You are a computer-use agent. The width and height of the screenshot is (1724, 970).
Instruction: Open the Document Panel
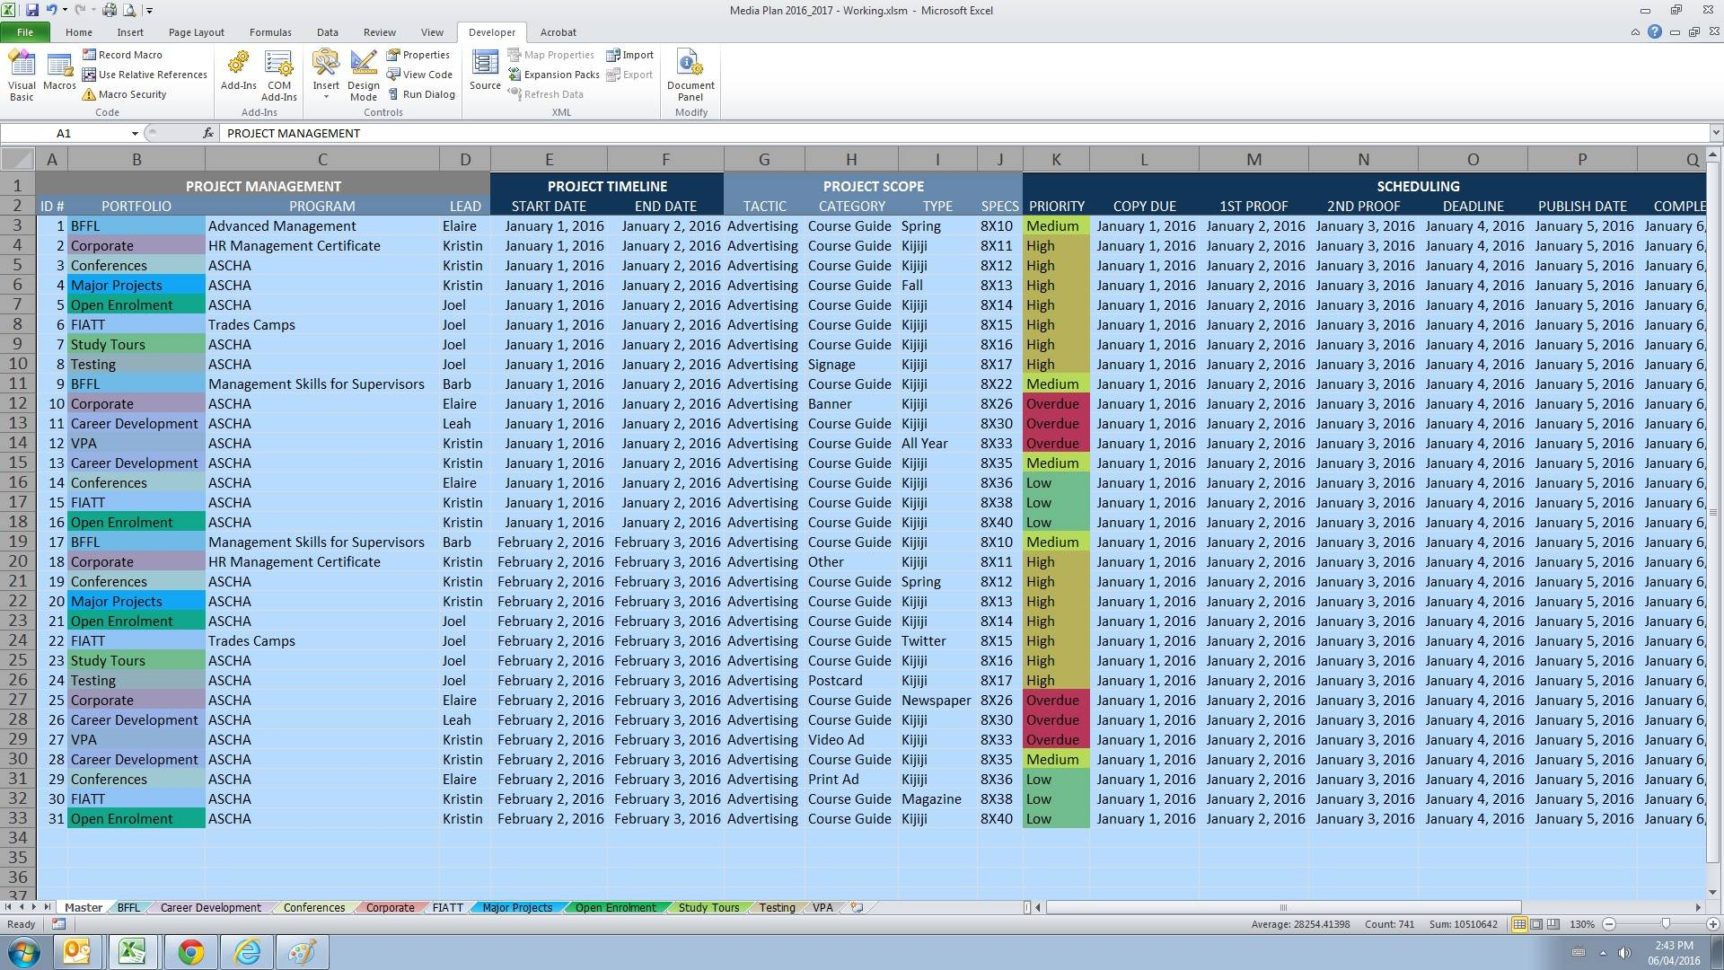pos(690,75)
